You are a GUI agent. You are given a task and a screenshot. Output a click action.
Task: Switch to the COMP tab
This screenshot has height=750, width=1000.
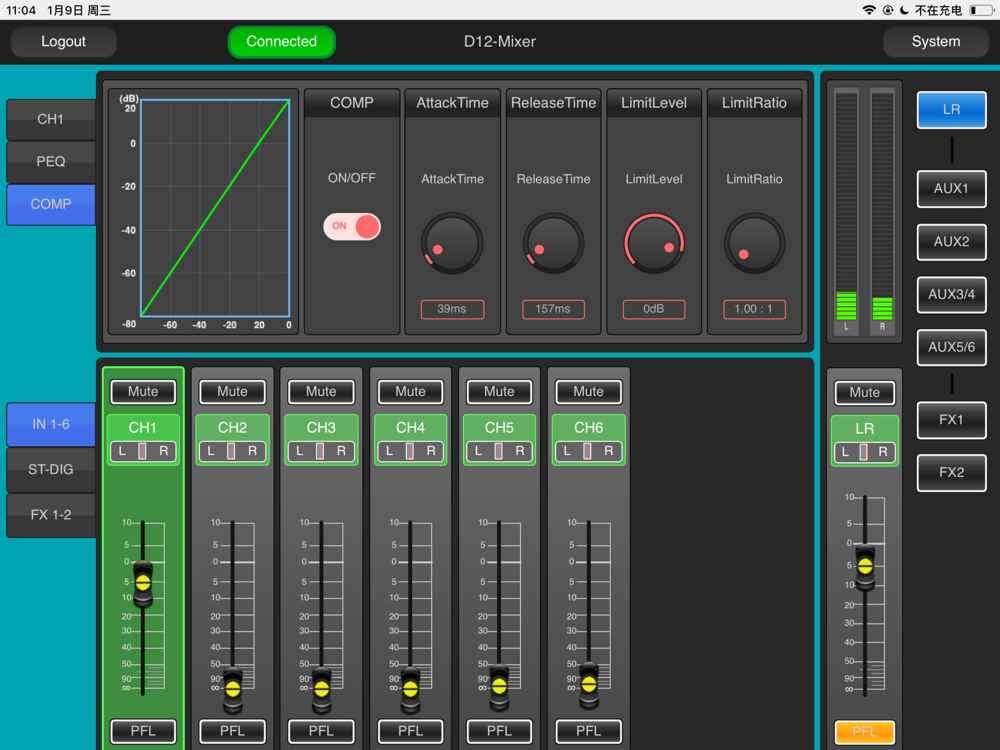[x=50, y=204]
